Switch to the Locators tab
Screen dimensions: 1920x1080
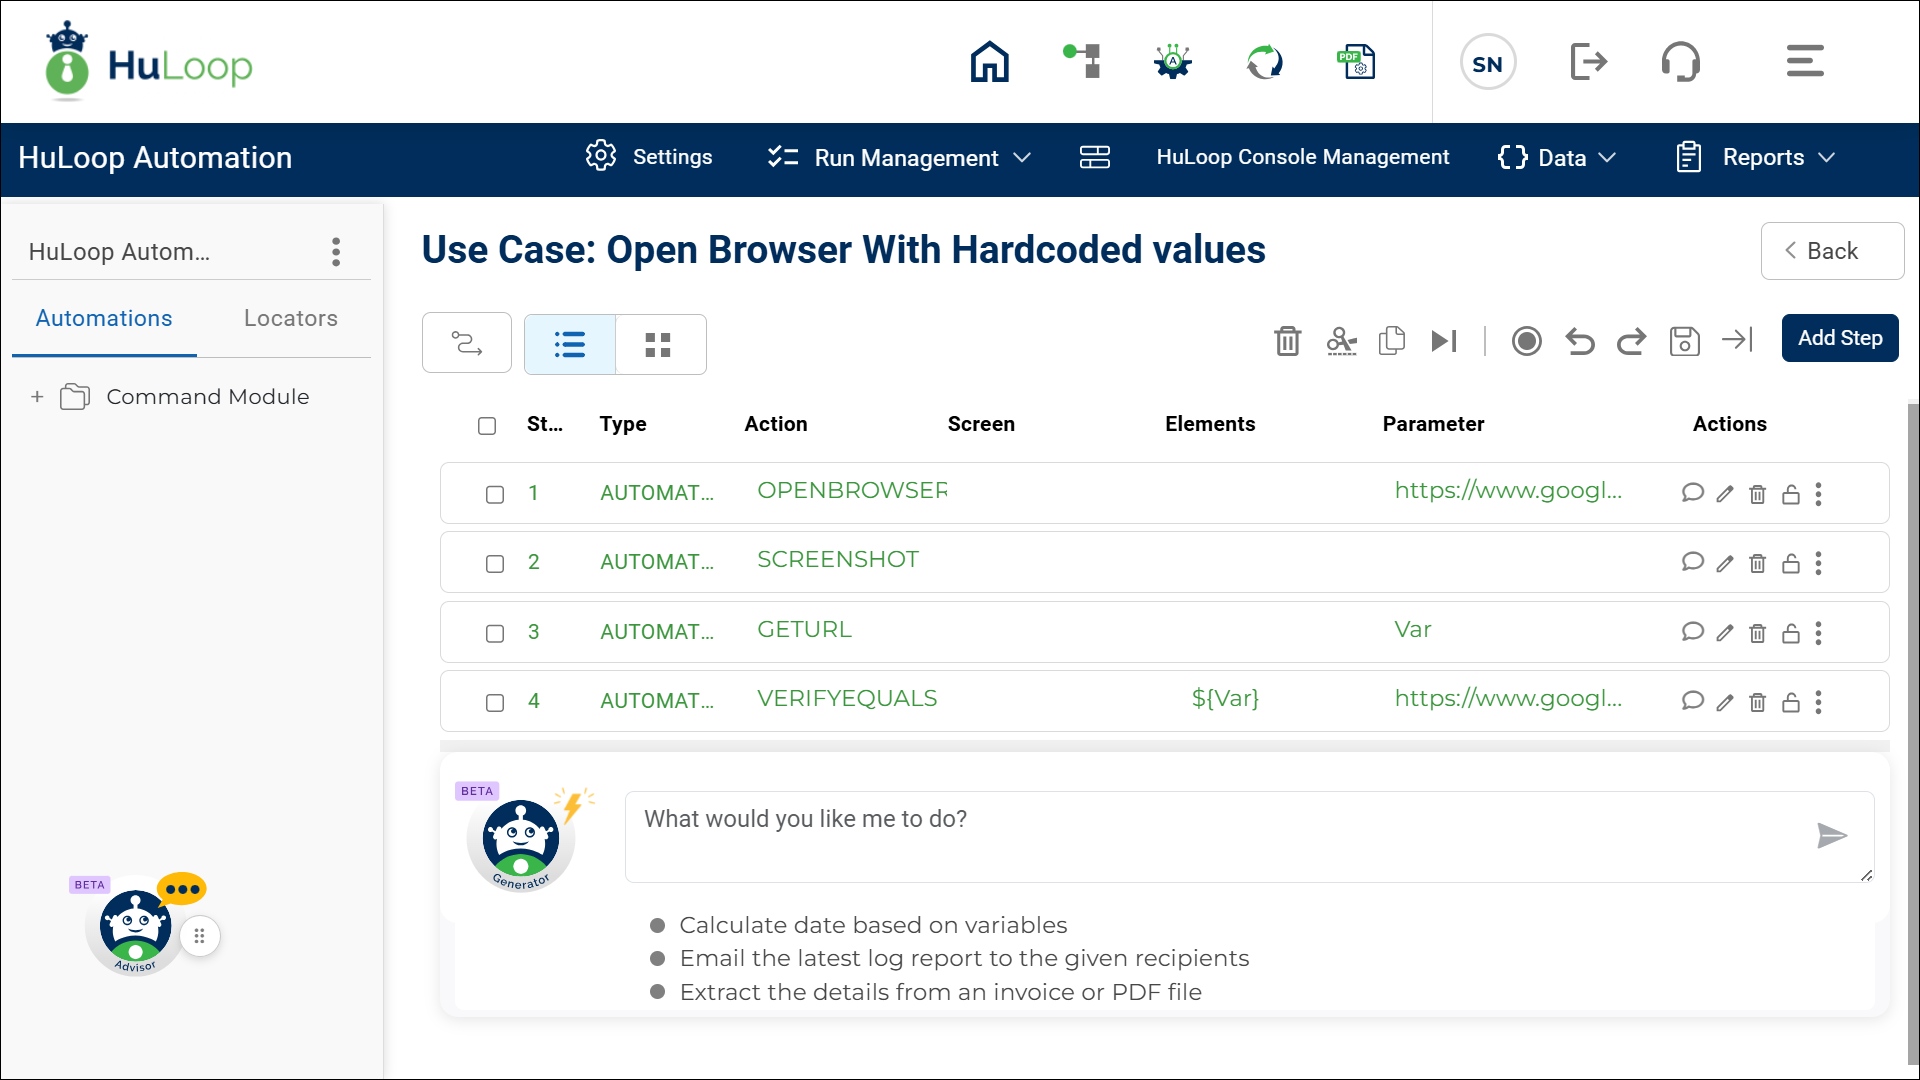(x=290, y=318)
